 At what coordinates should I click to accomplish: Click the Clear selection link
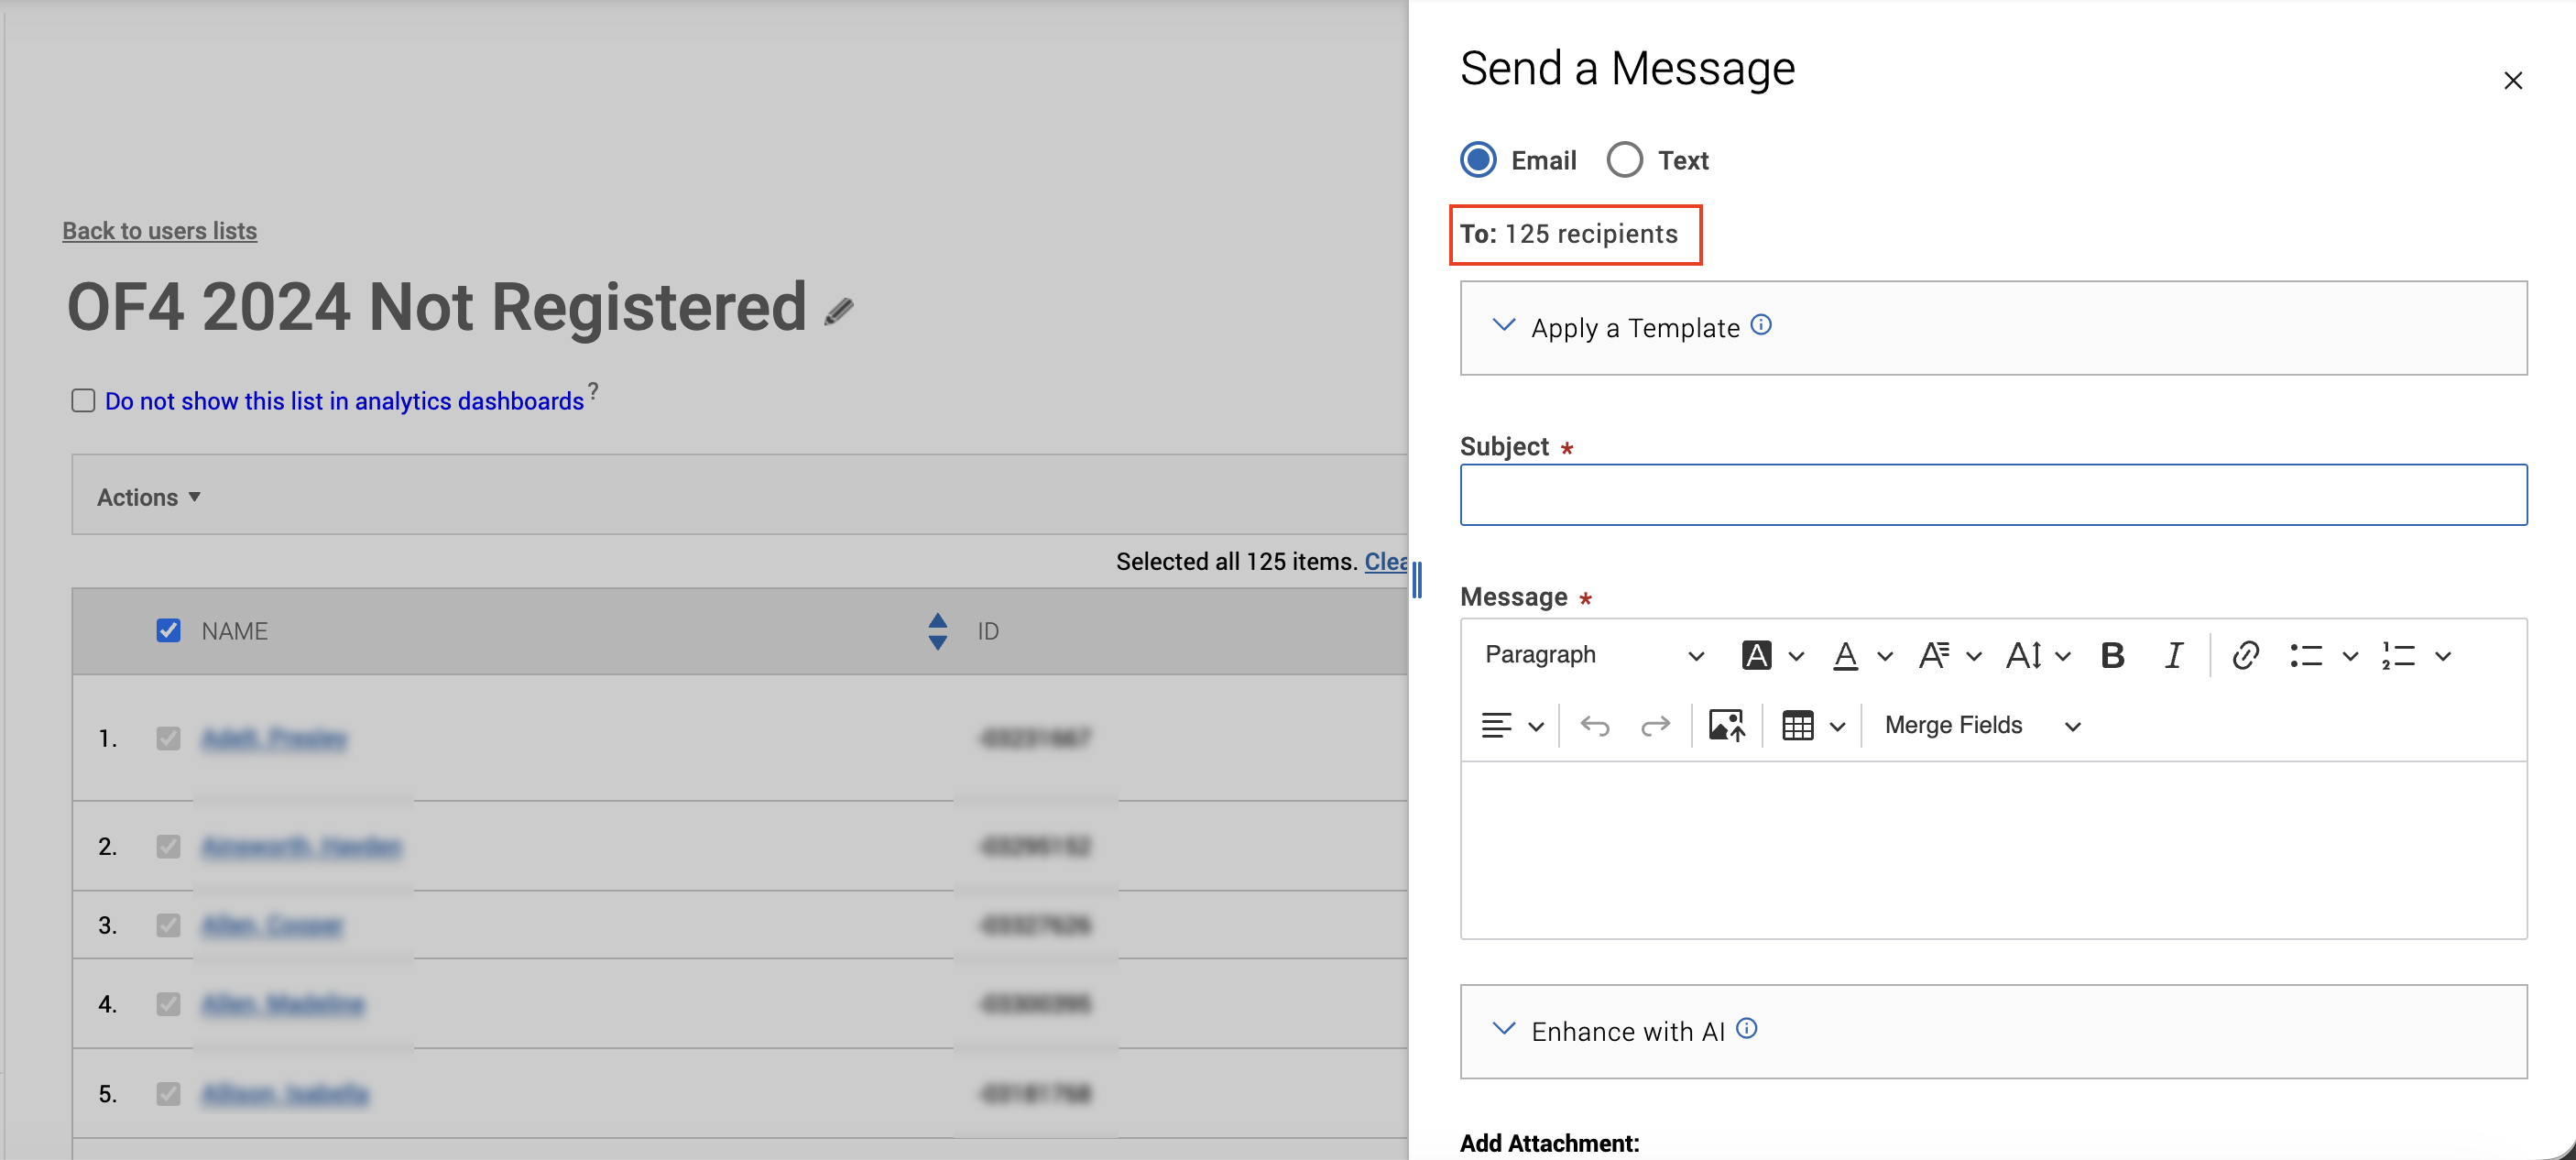pyautogui.click(x=1386, y=561)
